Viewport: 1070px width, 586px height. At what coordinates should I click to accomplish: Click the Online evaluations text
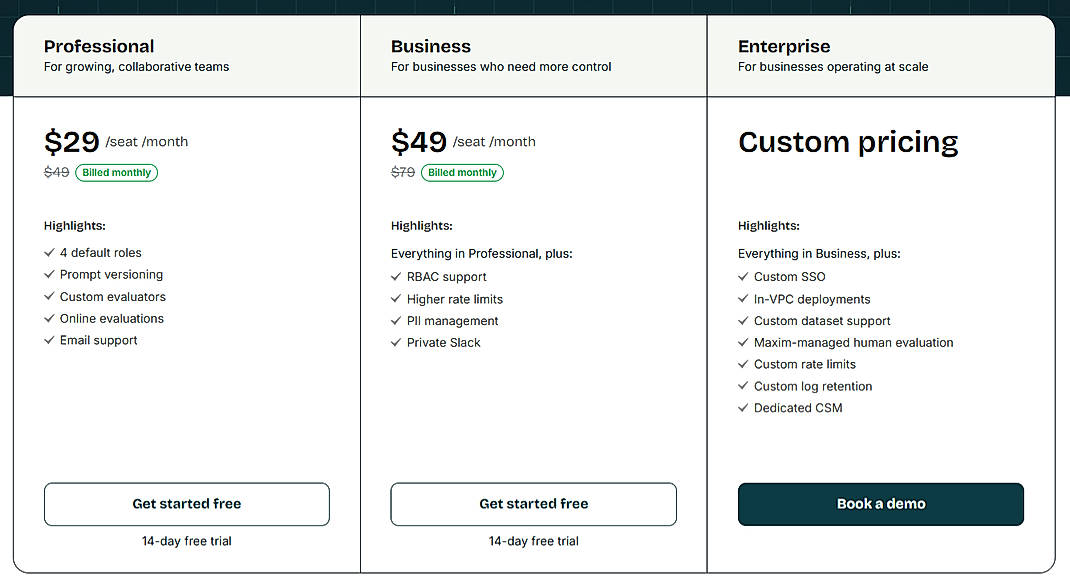(112, 319)
